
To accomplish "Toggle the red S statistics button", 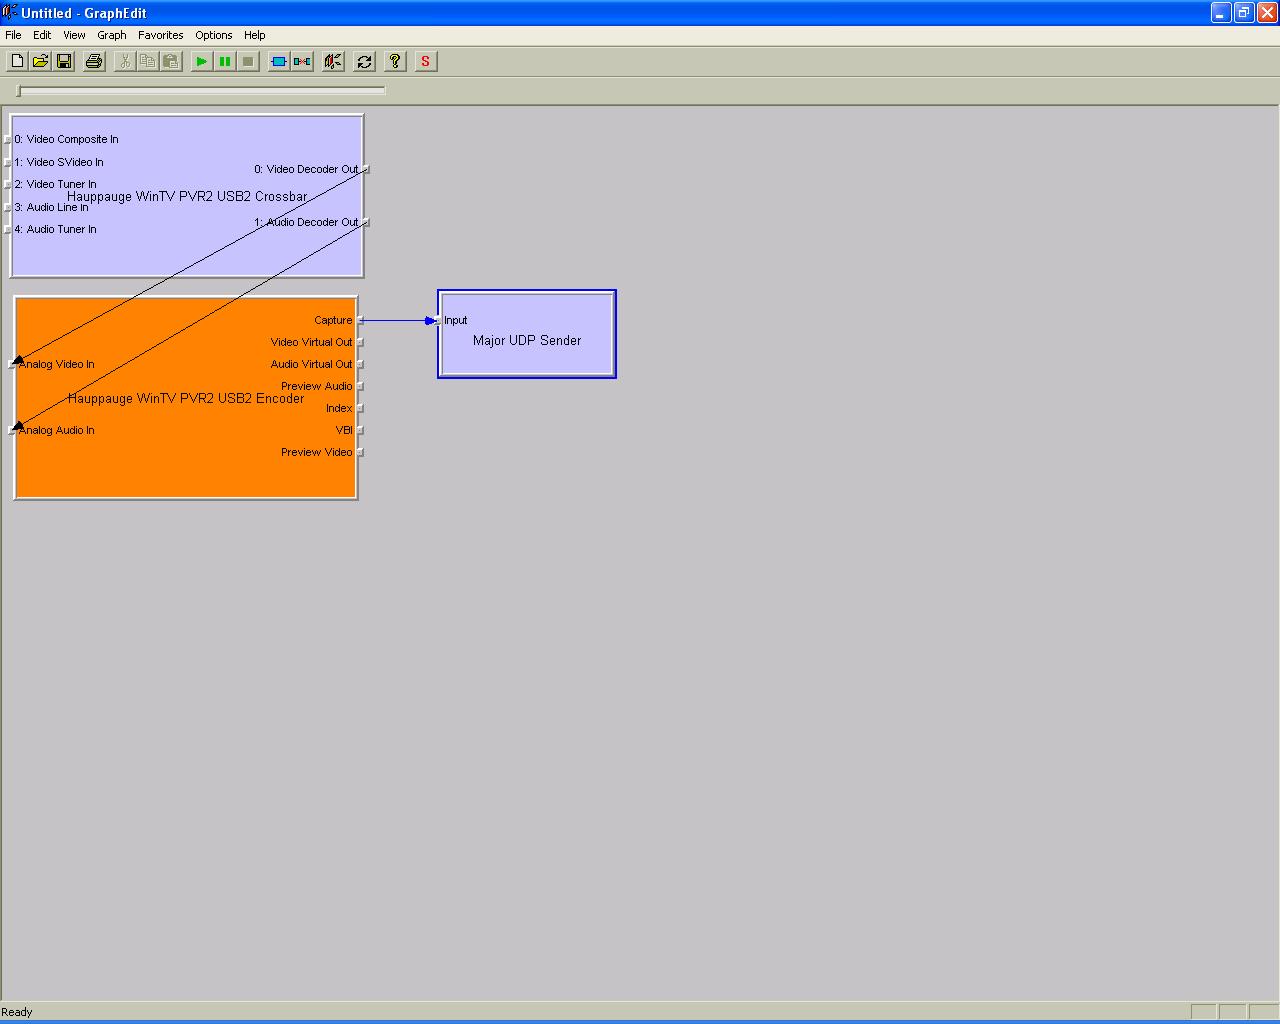I will point(425,61).
